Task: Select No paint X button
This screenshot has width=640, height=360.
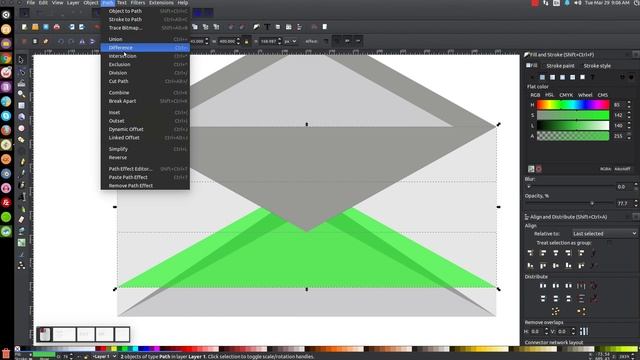Action: pyautogui.click(x=532, y=77)
